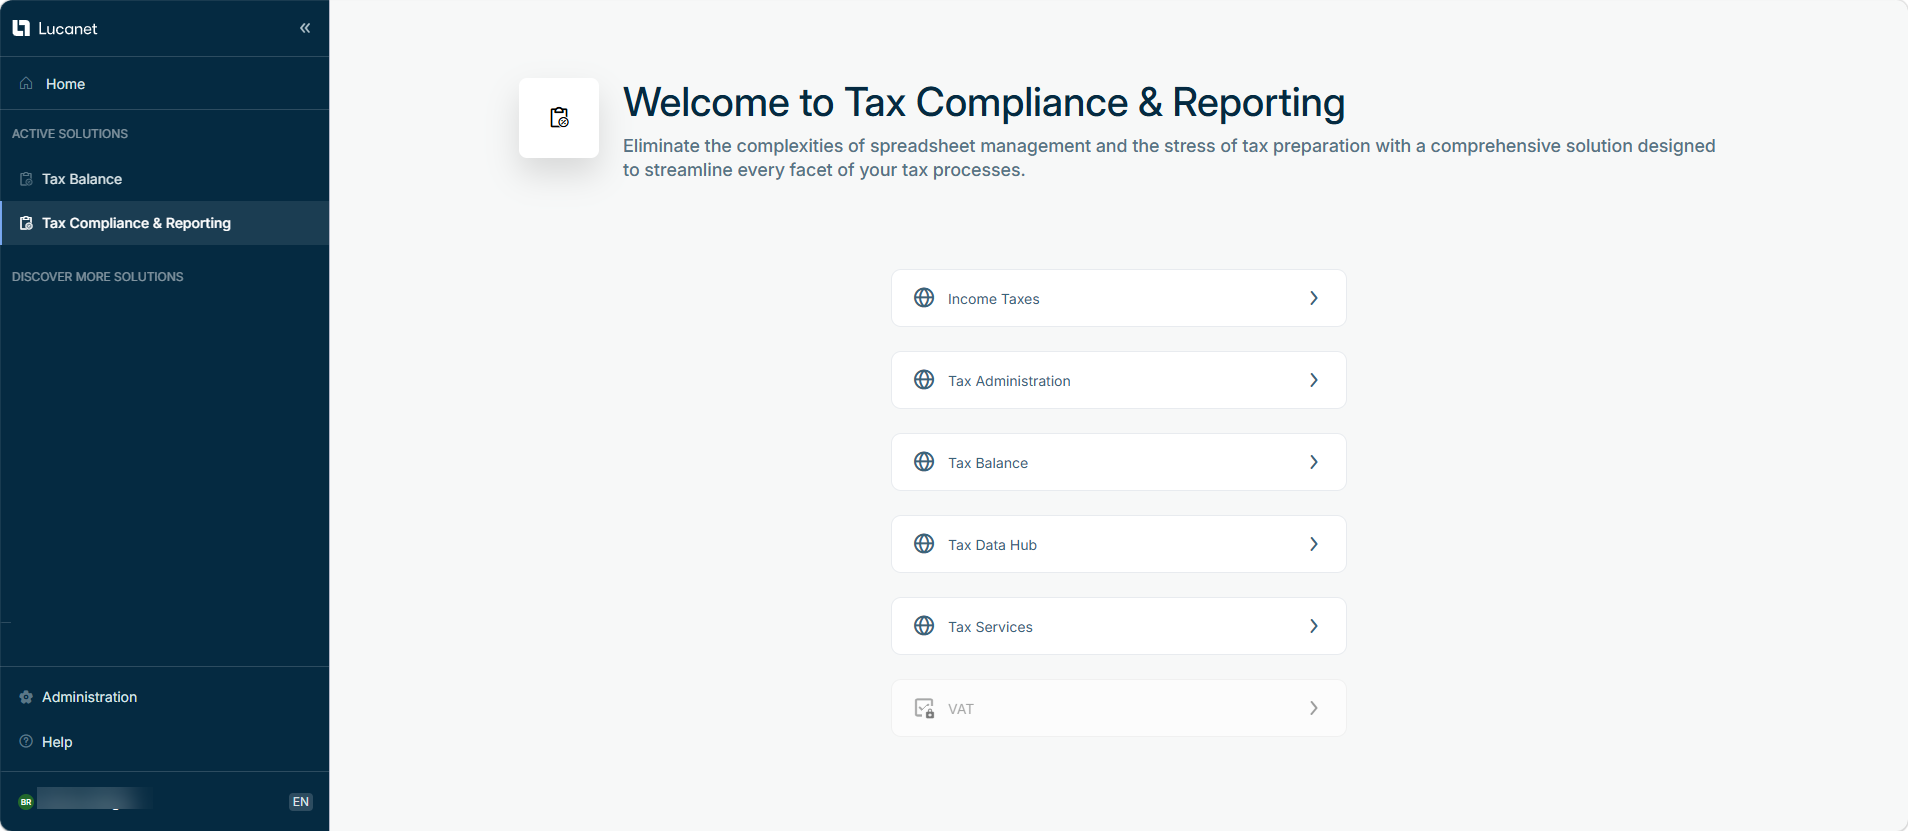Open the Tax Administration card label
This screenshot has height=831, width=1908.
click(1009, 381)
